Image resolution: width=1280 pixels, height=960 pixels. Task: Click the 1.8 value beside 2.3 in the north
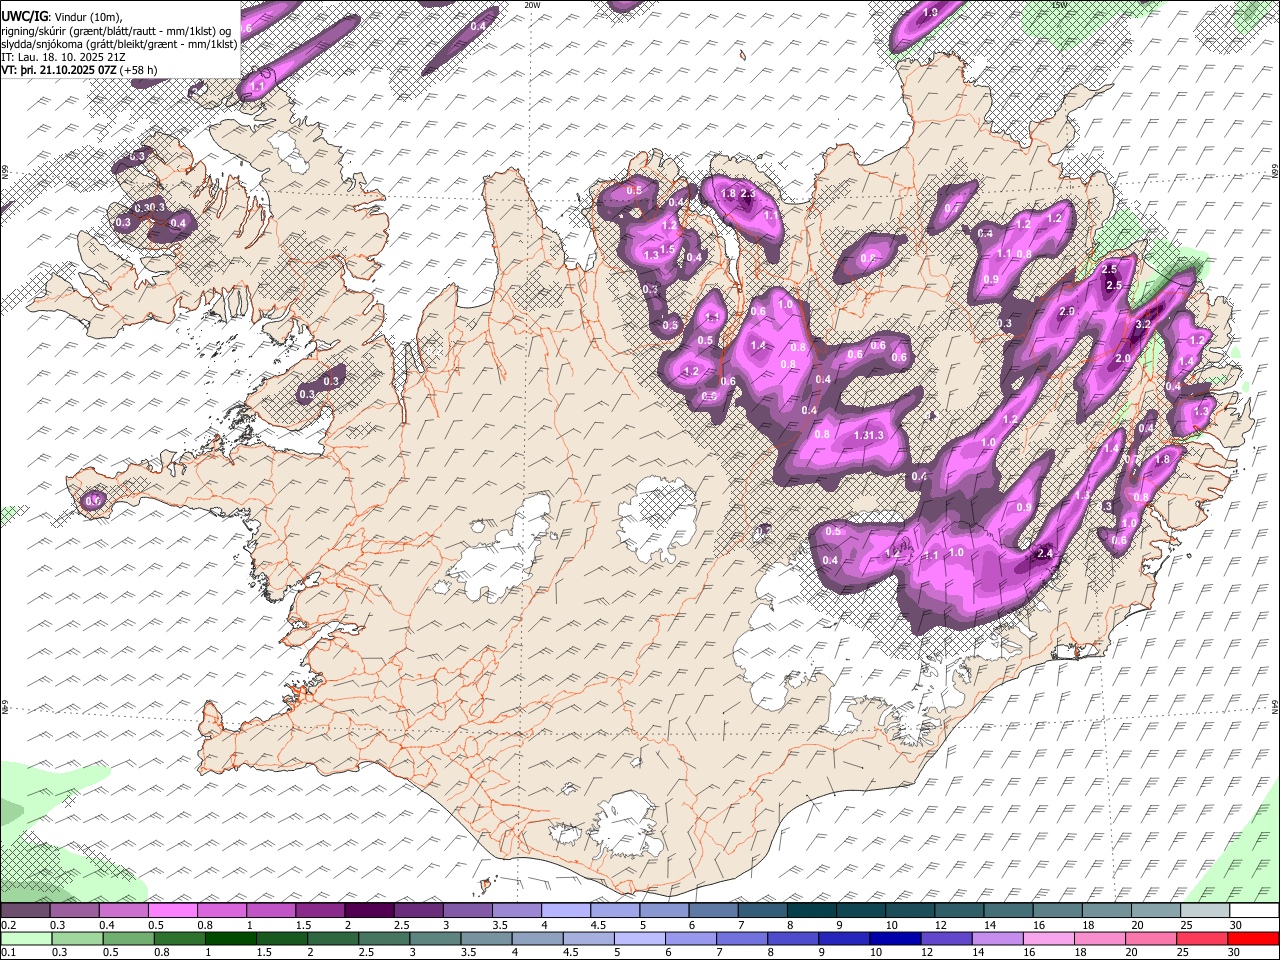pyautogui.click(x=728, y=194)
